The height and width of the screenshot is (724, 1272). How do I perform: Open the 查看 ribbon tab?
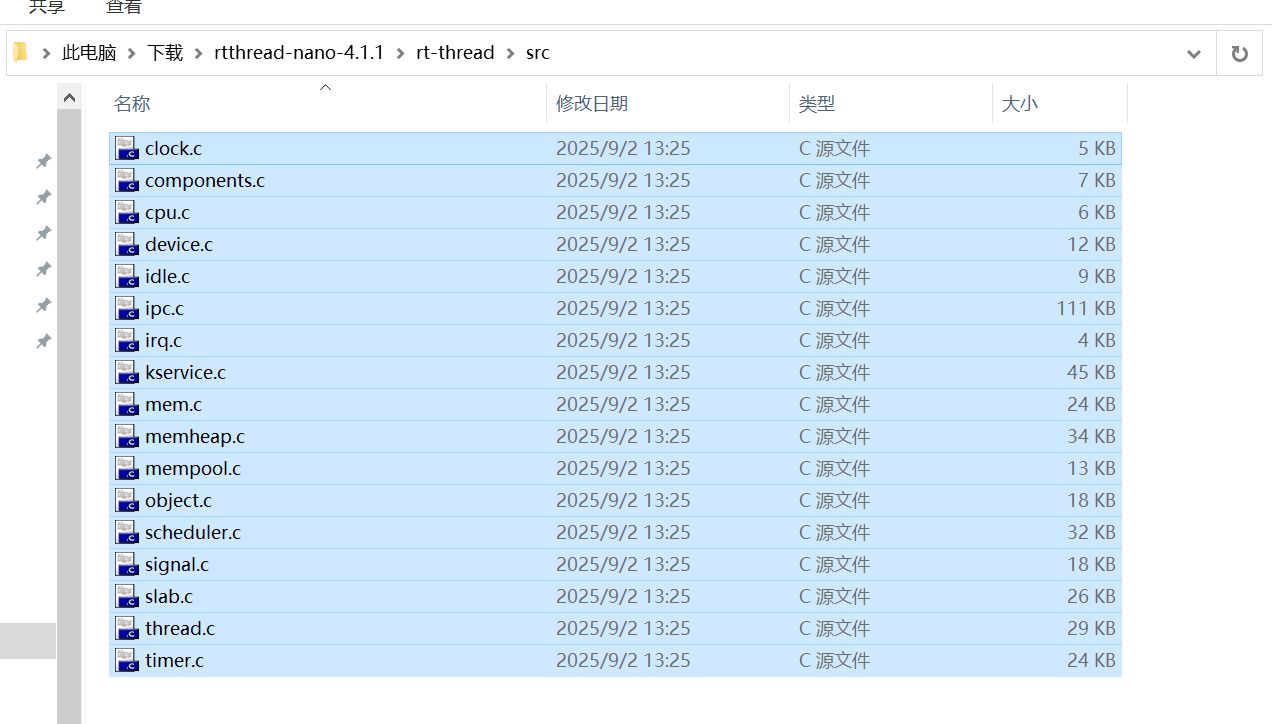pyautogui.click(x=124, y=8)
